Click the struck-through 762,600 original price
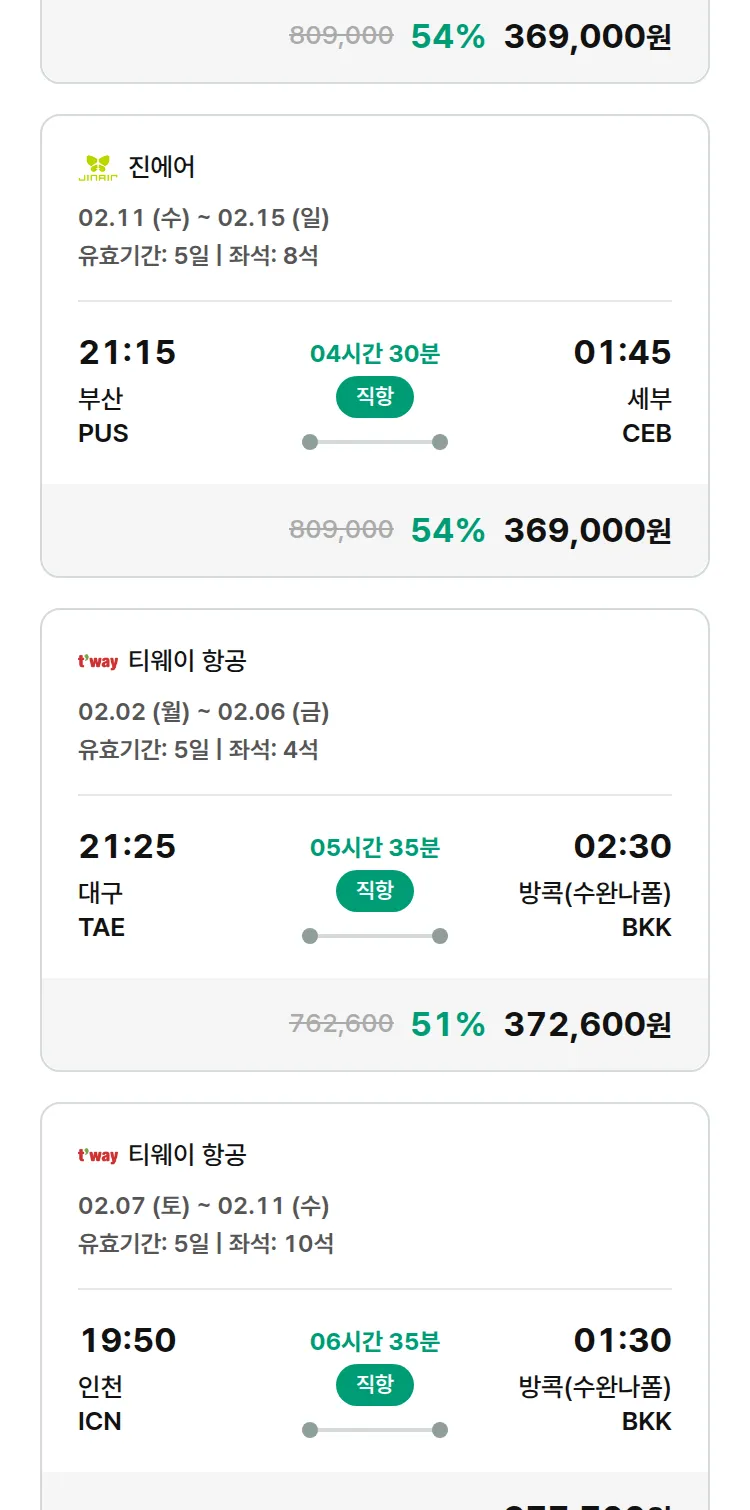750x1510 pixels. (x=341, y=1024)
